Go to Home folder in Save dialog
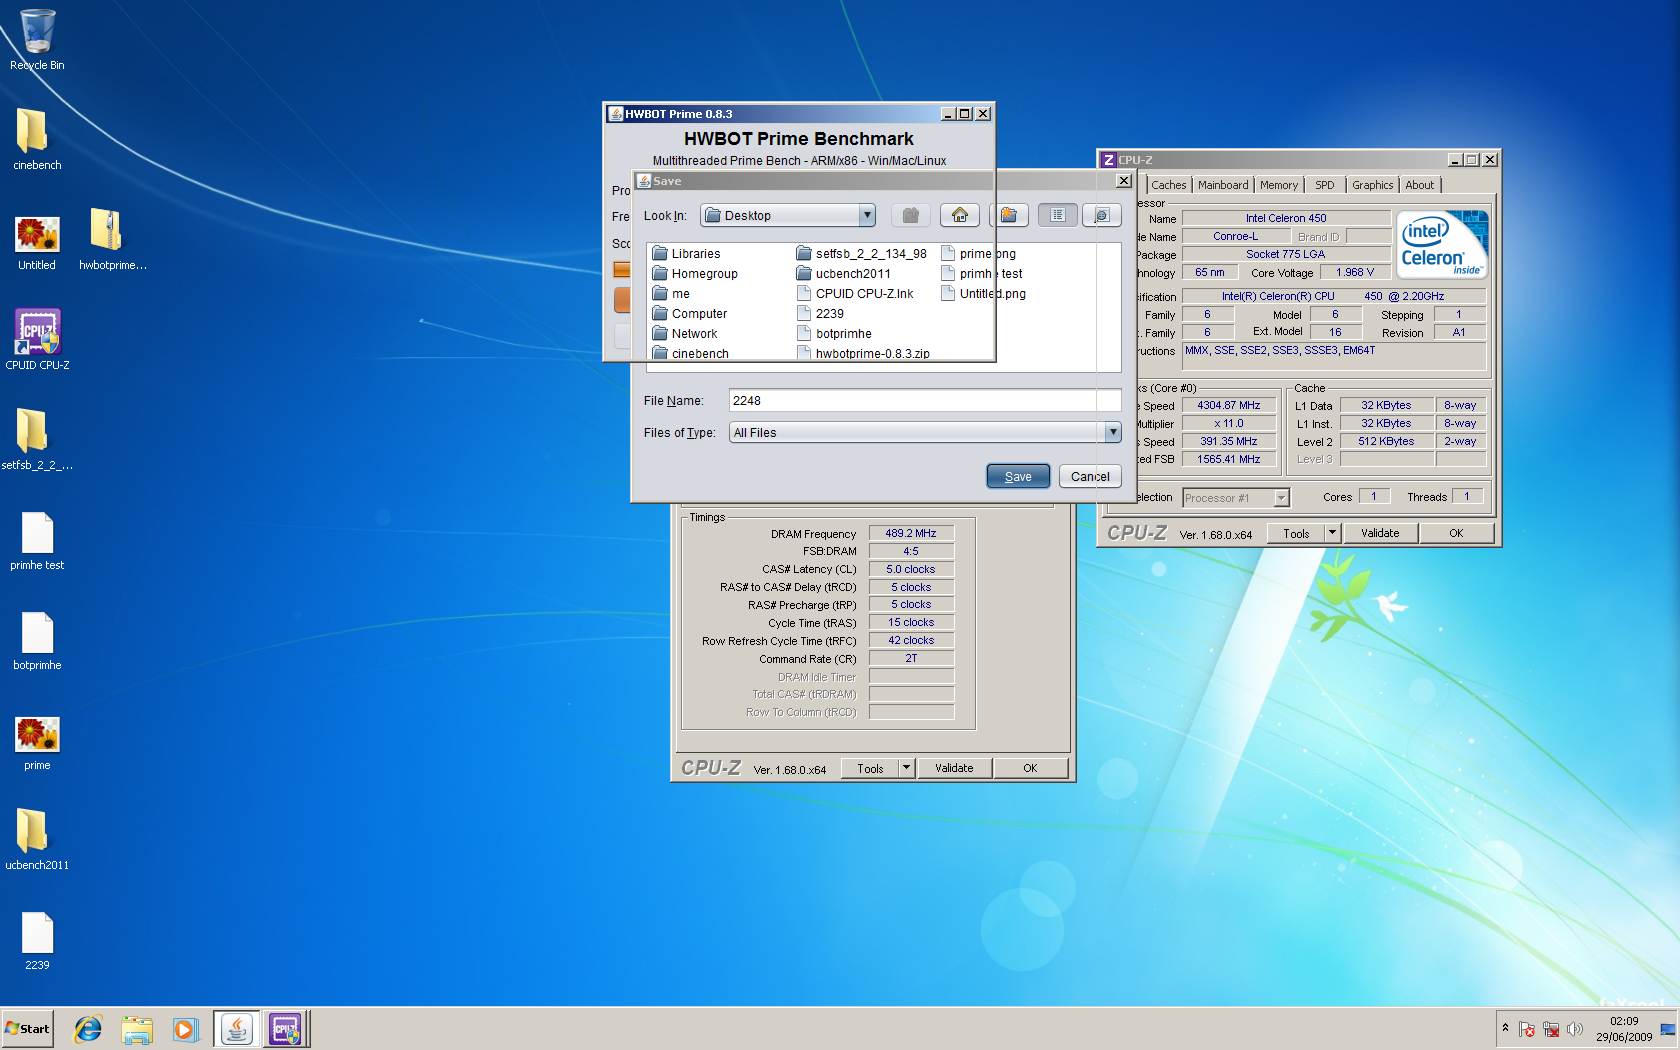Viewport: 1680px width, 1050px height. (959, 215)
